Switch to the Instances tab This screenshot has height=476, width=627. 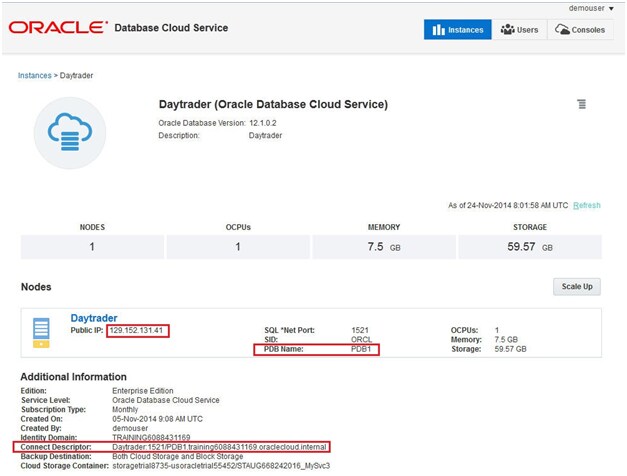pos(457,30)
